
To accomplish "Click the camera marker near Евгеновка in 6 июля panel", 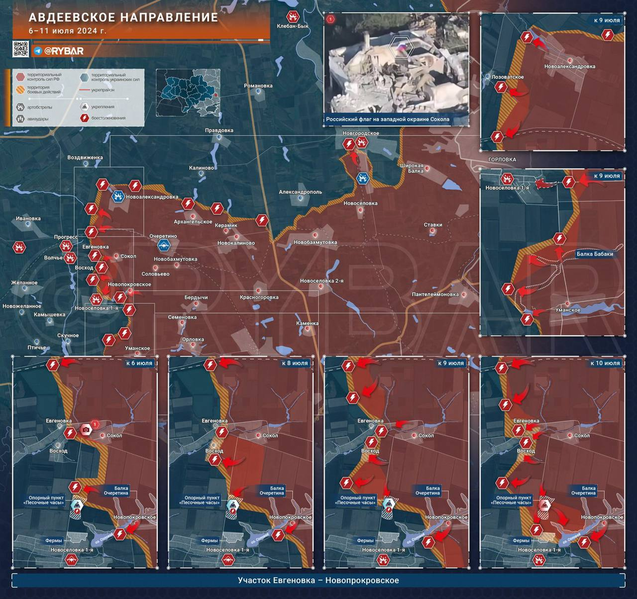I will [x=88, y=430].
